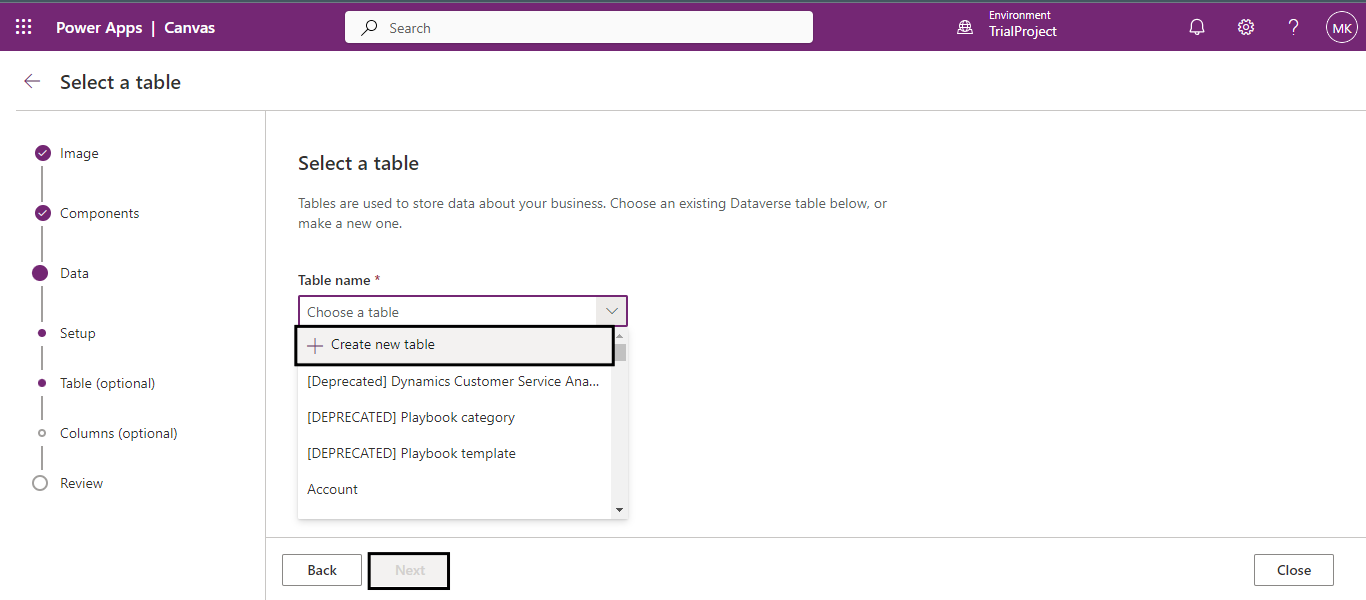Choose [DEPRECATED] Playbook template option
Image resolution: width=1366 pixels, height=600 pixels.
click(x=411, y=453)
